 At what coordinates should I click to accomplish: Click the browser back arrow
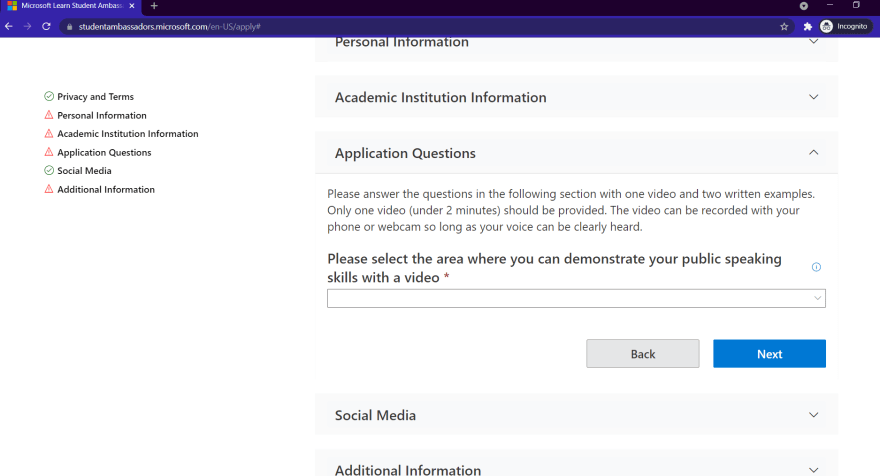coord(8,26)
